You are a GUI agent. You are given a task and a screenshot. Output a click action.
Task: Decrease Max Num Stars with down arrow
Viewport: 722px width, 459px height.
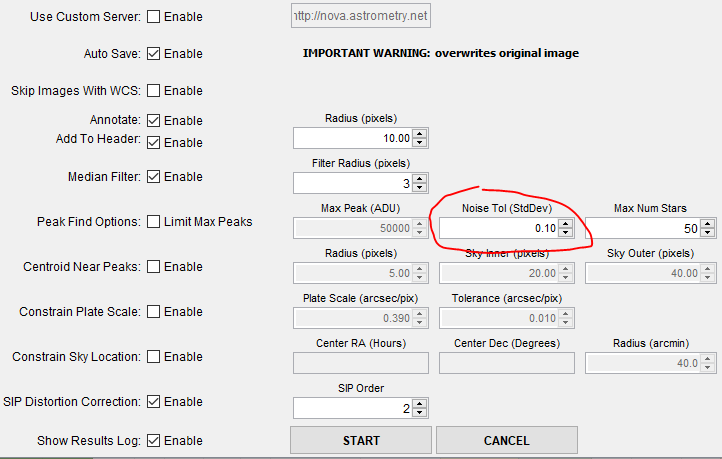(x=712, y=233)
